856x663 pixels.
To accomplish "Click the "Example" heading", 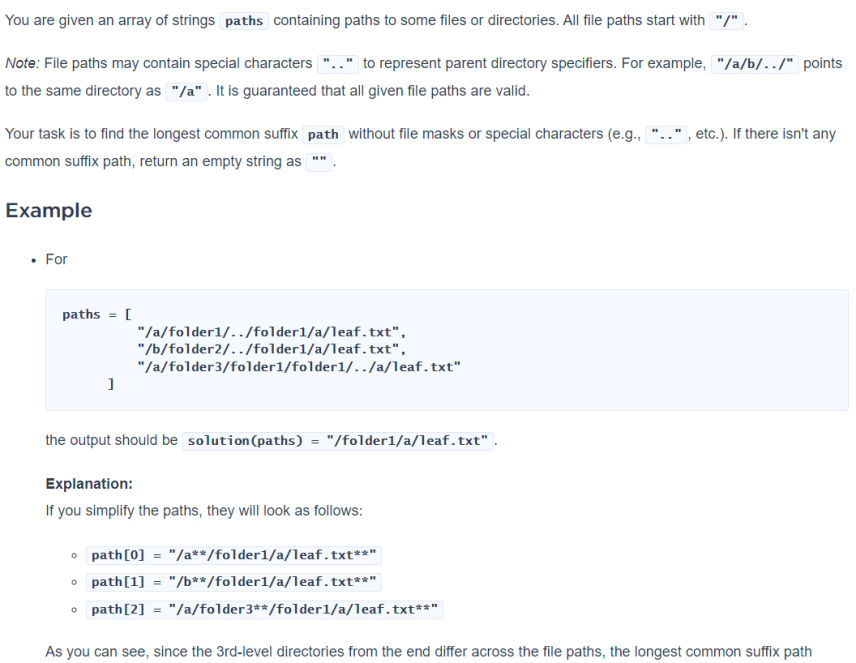I will (49, 210).
